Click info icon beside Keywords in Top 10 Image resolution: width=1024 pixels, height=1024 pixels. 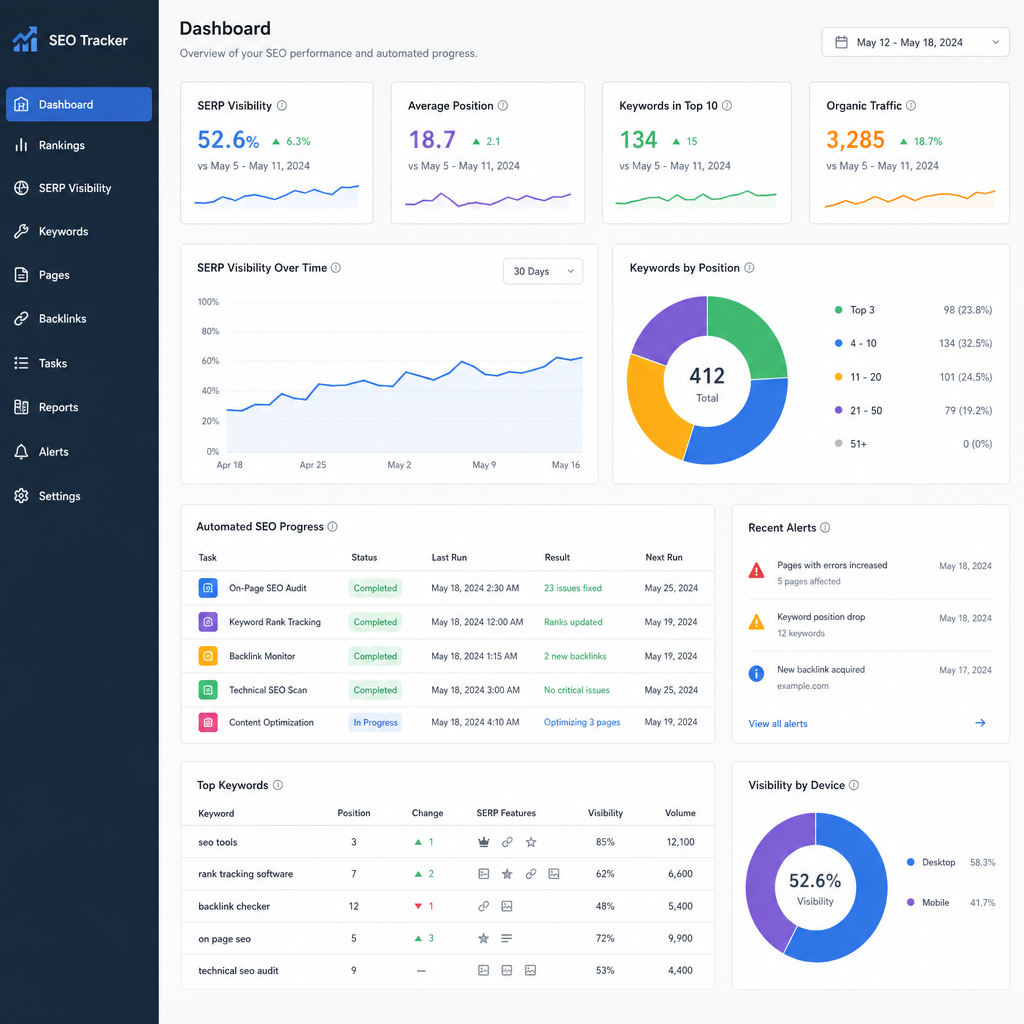pos(727,106)
